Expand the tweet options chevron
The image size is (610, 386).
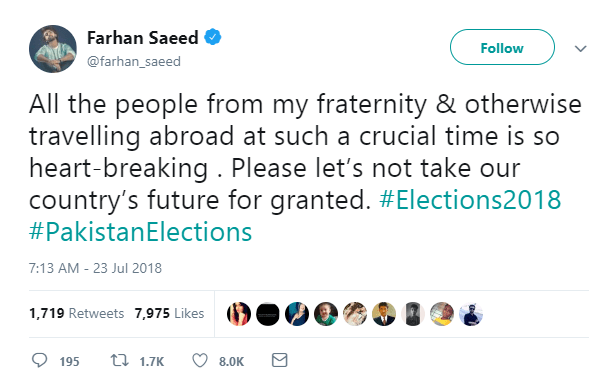coord(580,49)
